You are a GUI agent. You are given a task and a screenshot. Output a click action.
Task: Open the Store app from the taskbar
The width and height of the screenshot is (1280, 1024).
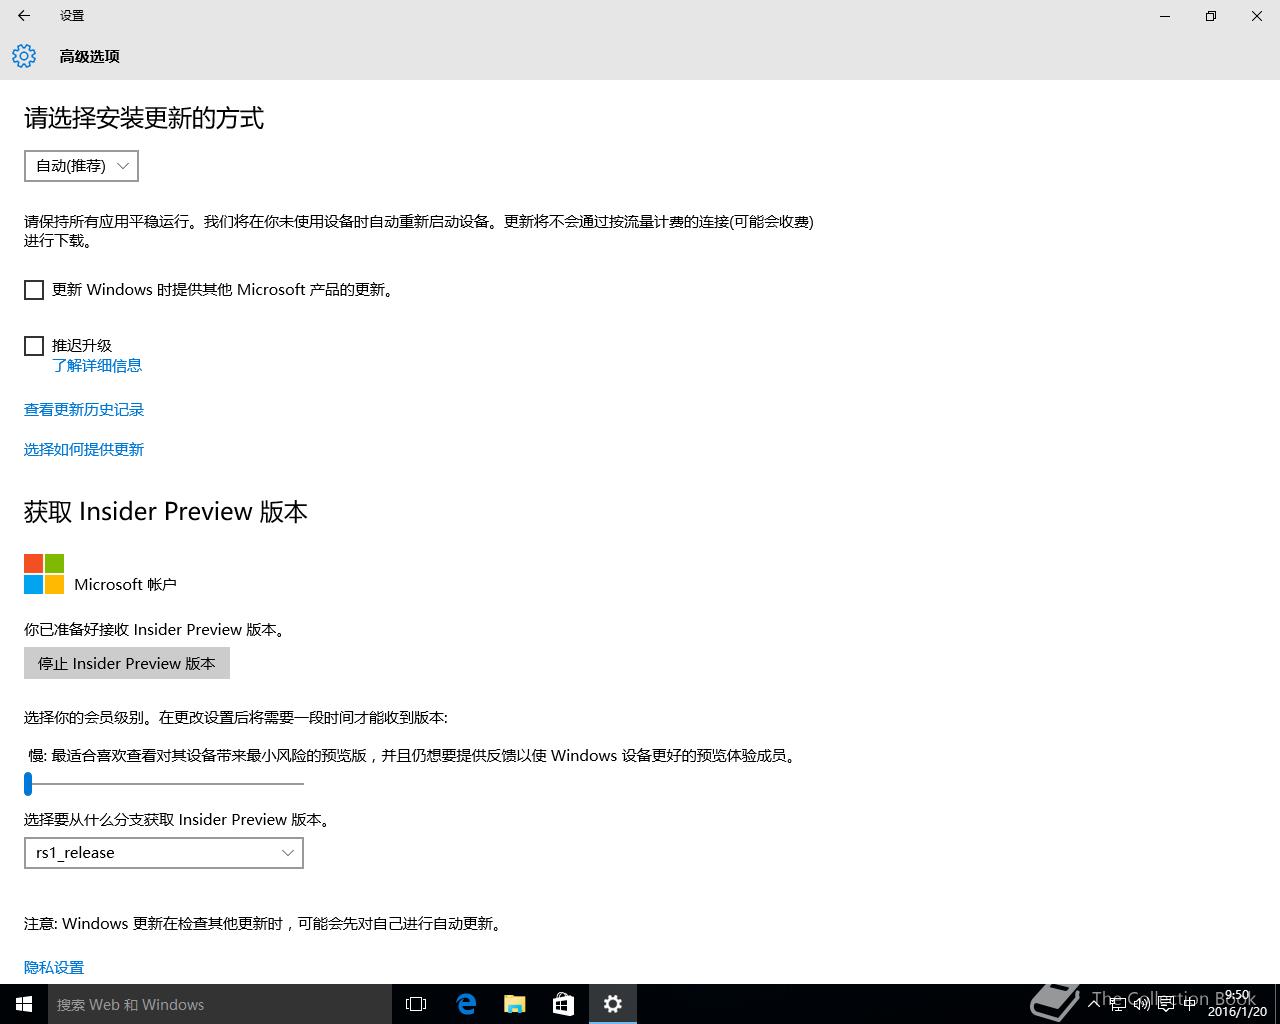pyautogui.click(x=564, y=1004)
